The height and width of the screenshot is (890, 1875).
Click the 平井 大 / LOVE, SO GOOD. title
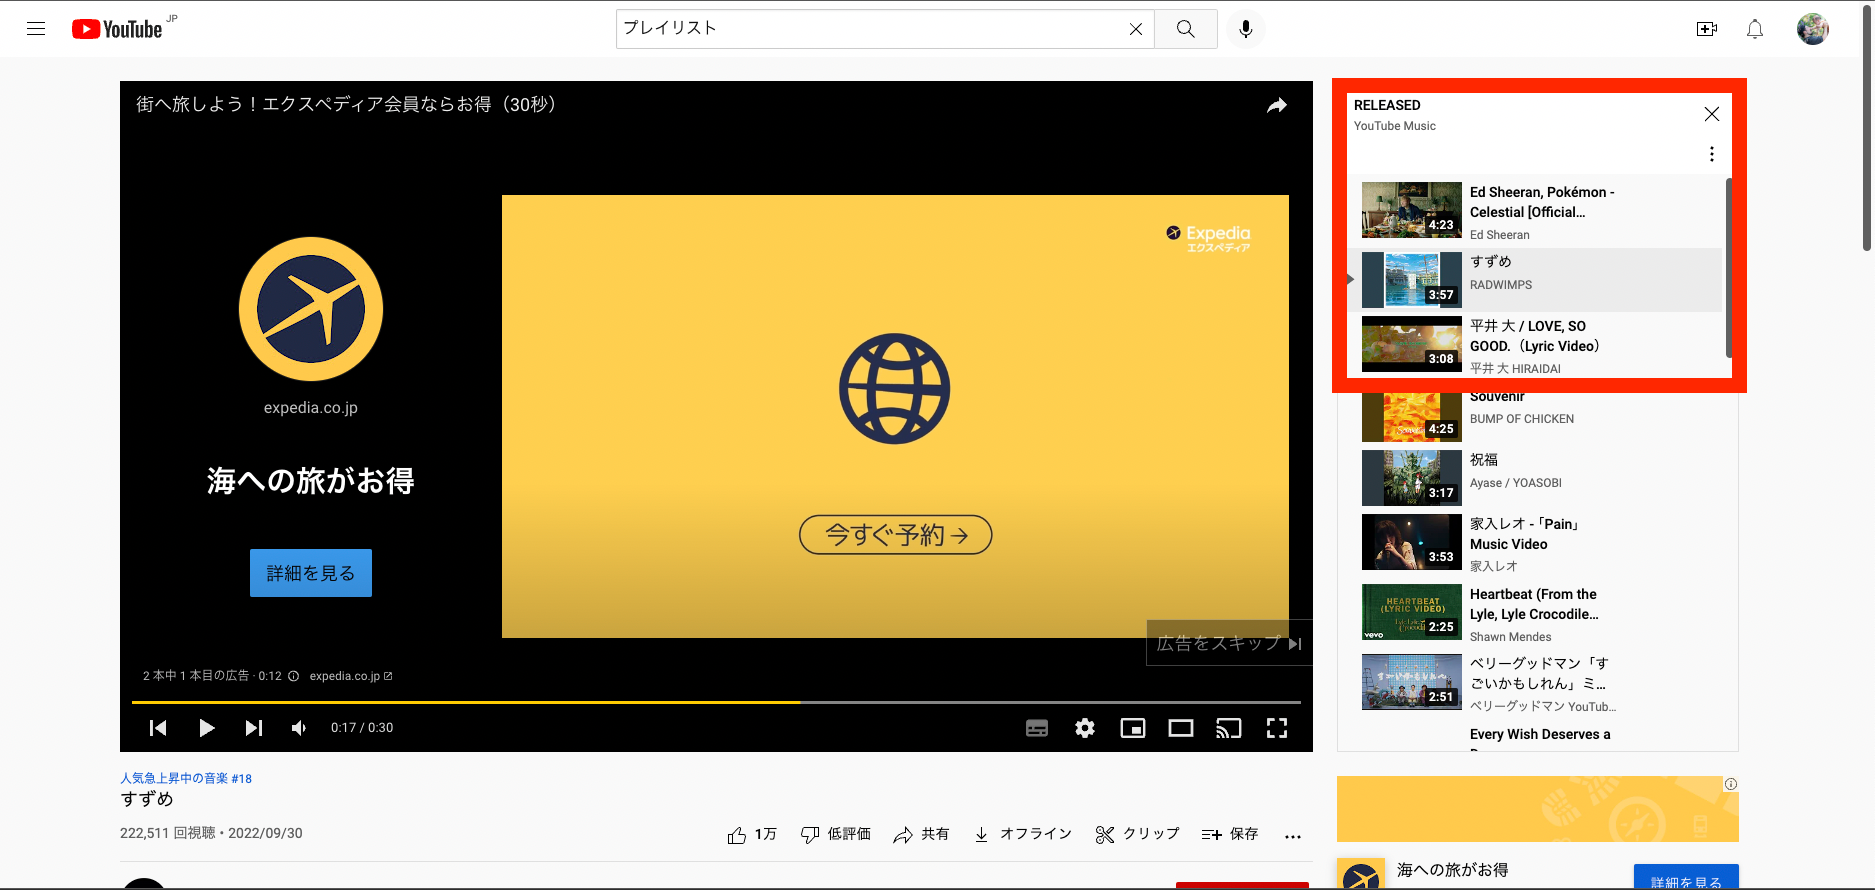(1536, 336)
